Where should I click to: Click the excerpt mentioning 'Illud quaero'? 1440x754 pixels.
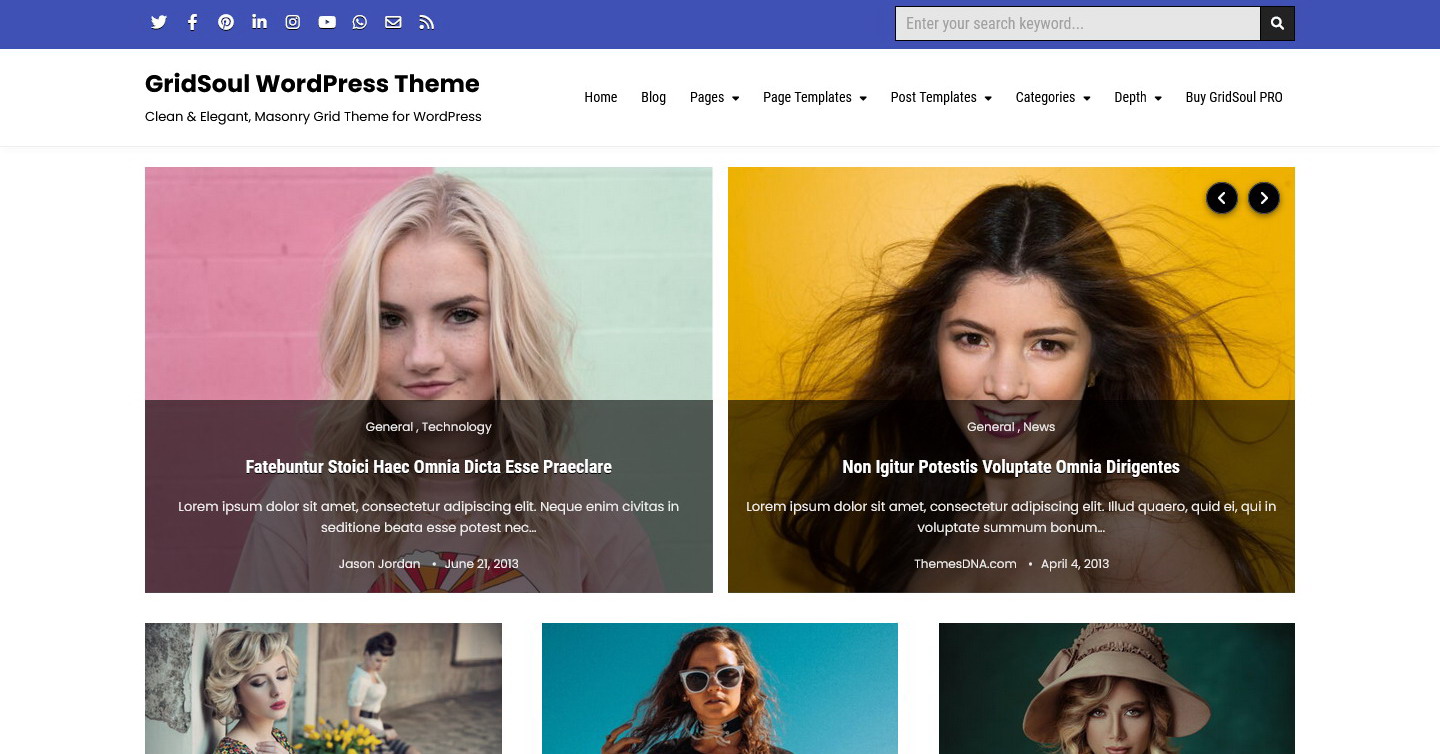click(1011, 517)
